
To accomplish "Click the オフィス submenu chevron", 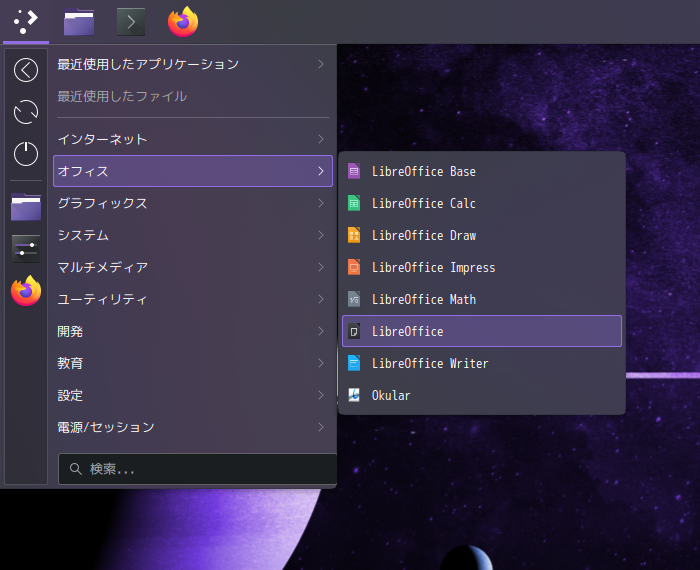I will point(321,171).
